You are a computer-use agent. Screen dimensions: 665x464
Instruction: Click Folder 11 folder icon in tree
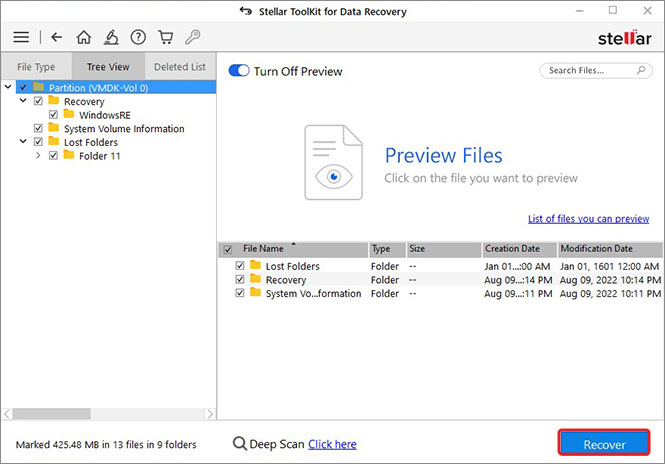[x=69, y=155]
